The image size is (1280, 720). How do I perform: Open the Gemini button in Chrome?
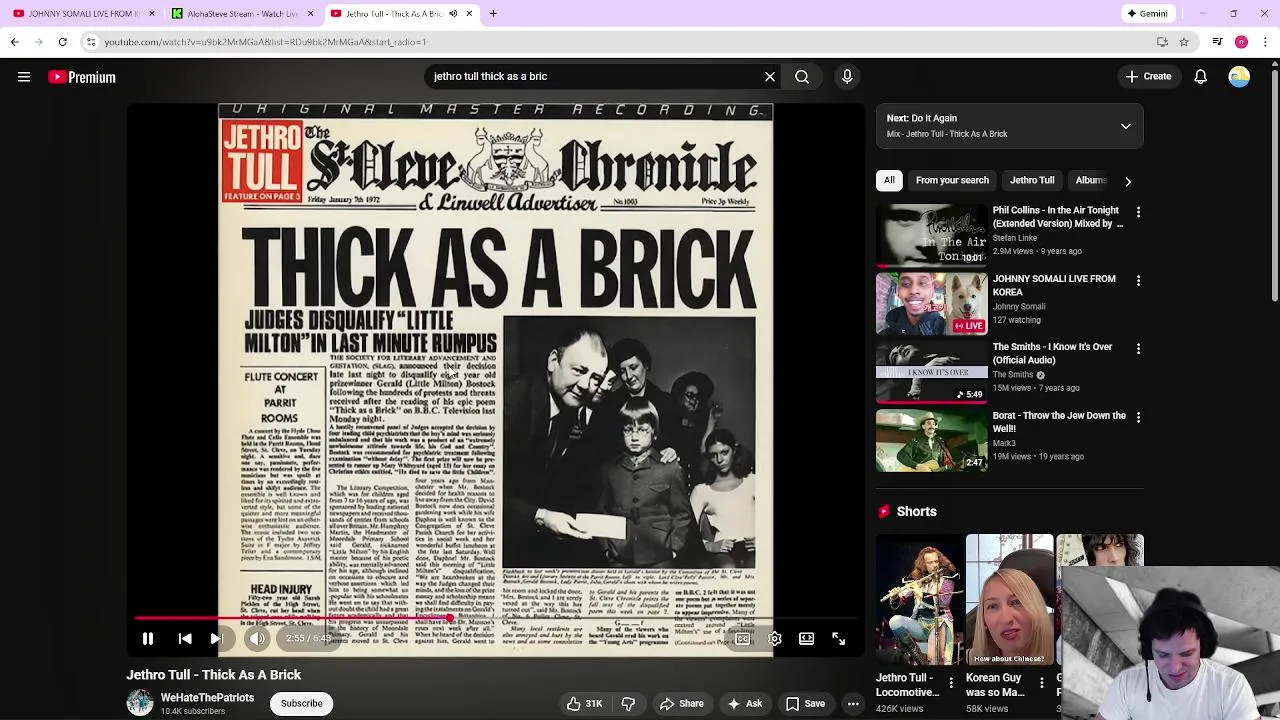pyautogui.click(x=1147, y=14)
